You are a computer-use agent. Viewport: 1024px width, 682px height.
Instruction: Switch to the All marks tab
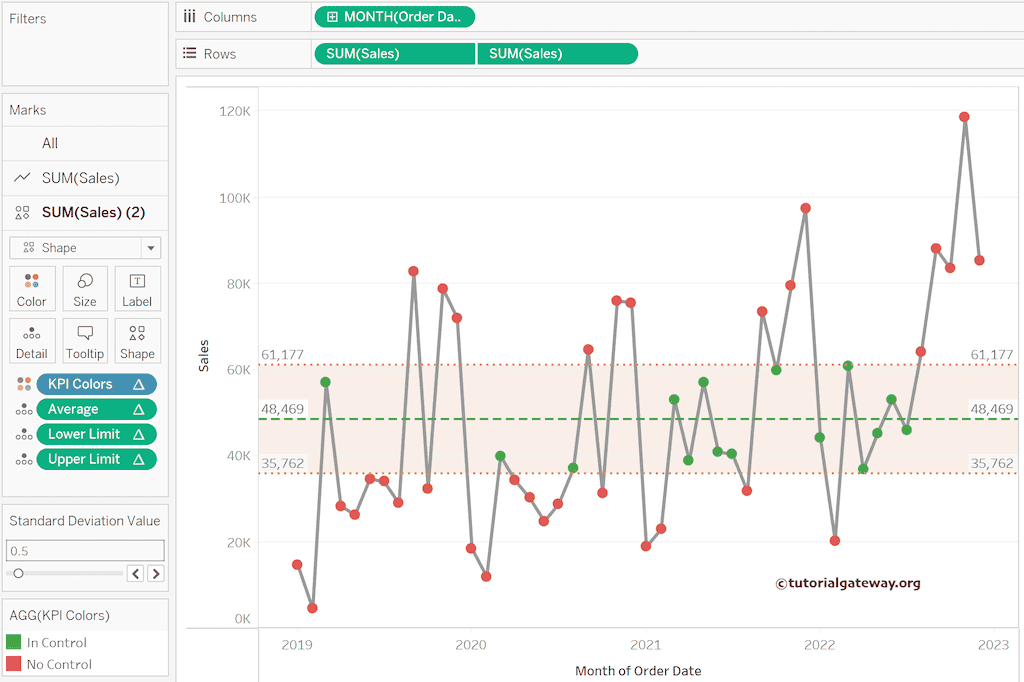pos(50,143)
